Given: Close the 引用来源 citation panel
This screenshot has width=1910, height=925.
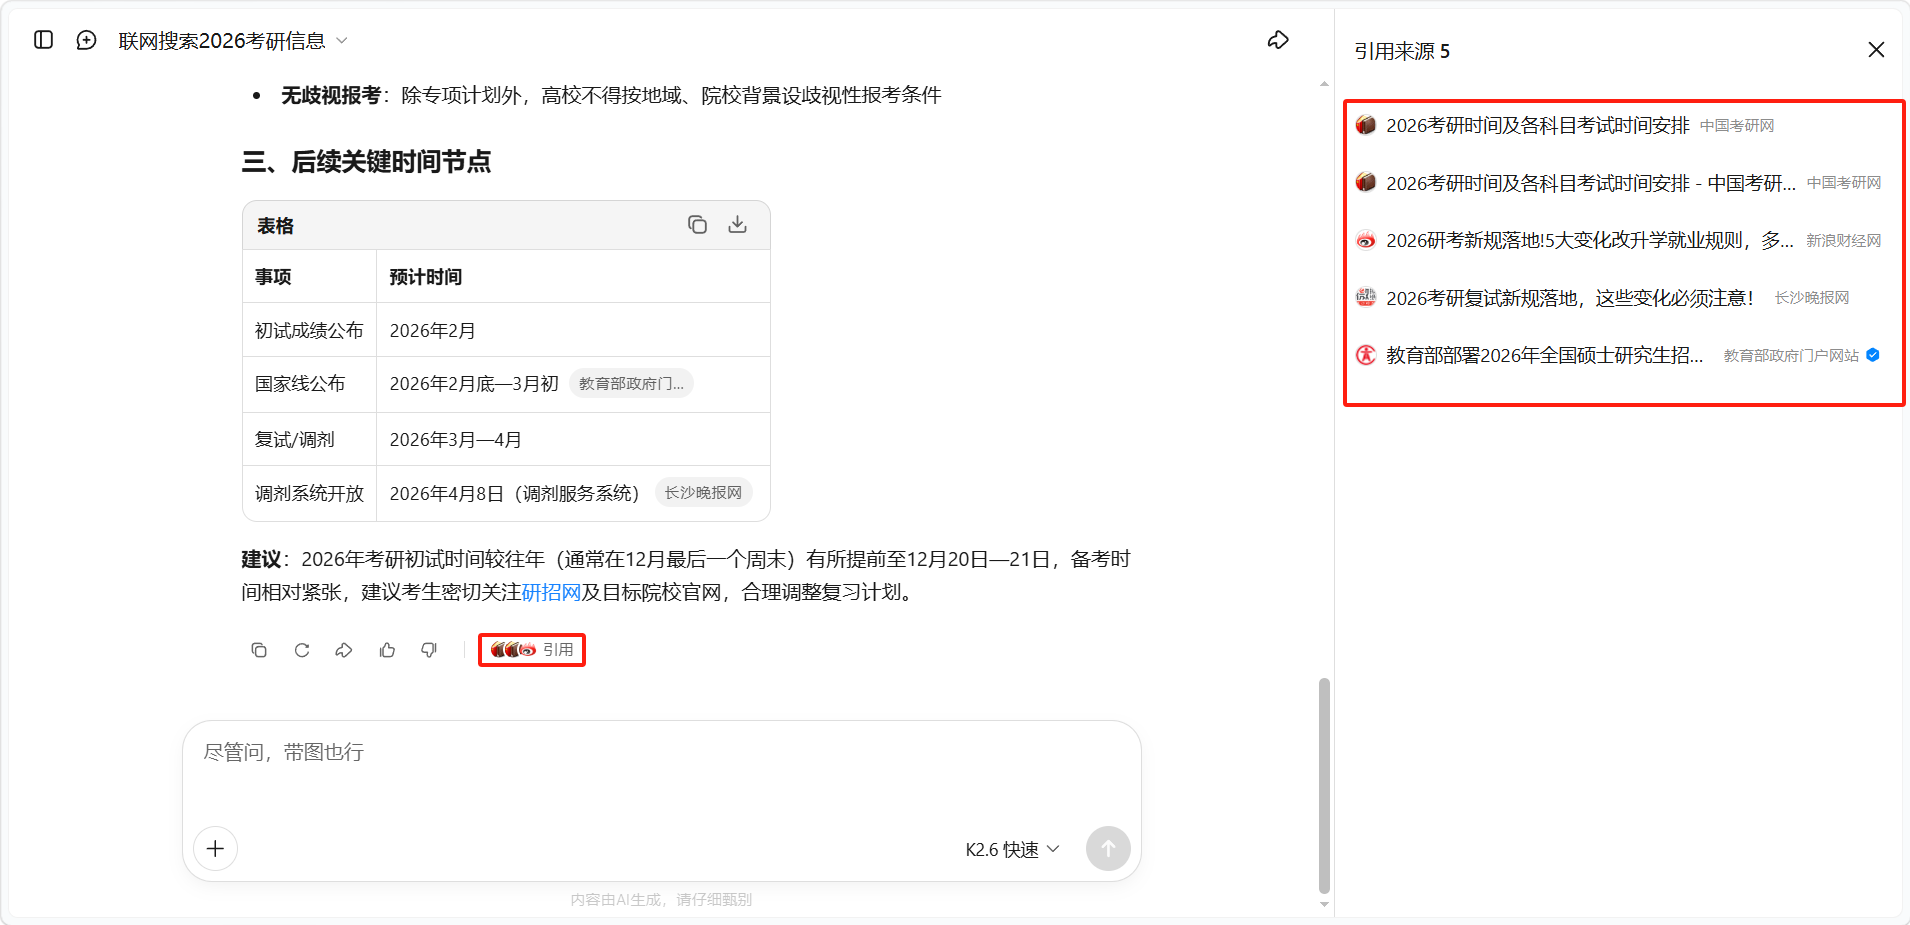Looking at the screenshot, I should (x=1876, y=50).
